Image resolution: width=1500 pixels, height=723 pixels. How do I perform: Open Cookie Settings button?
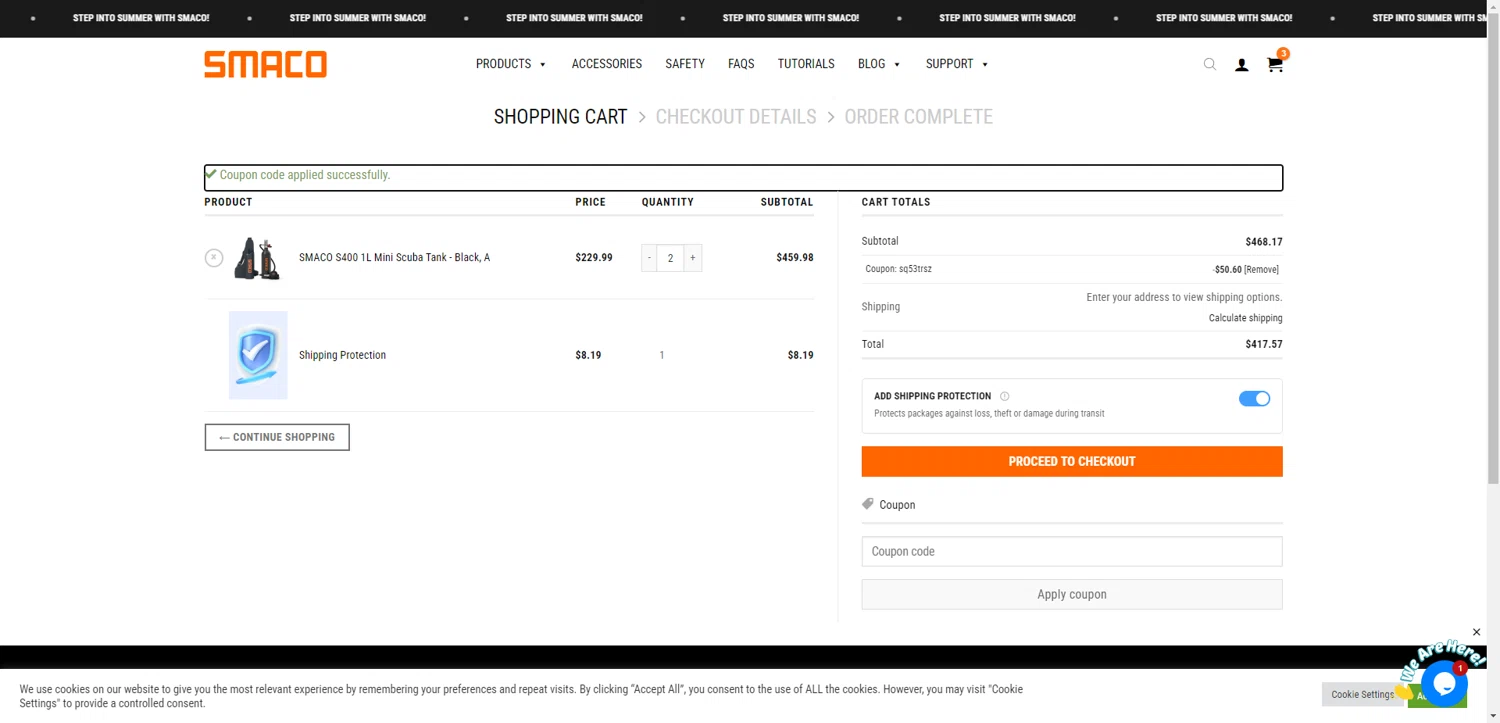1362,694
